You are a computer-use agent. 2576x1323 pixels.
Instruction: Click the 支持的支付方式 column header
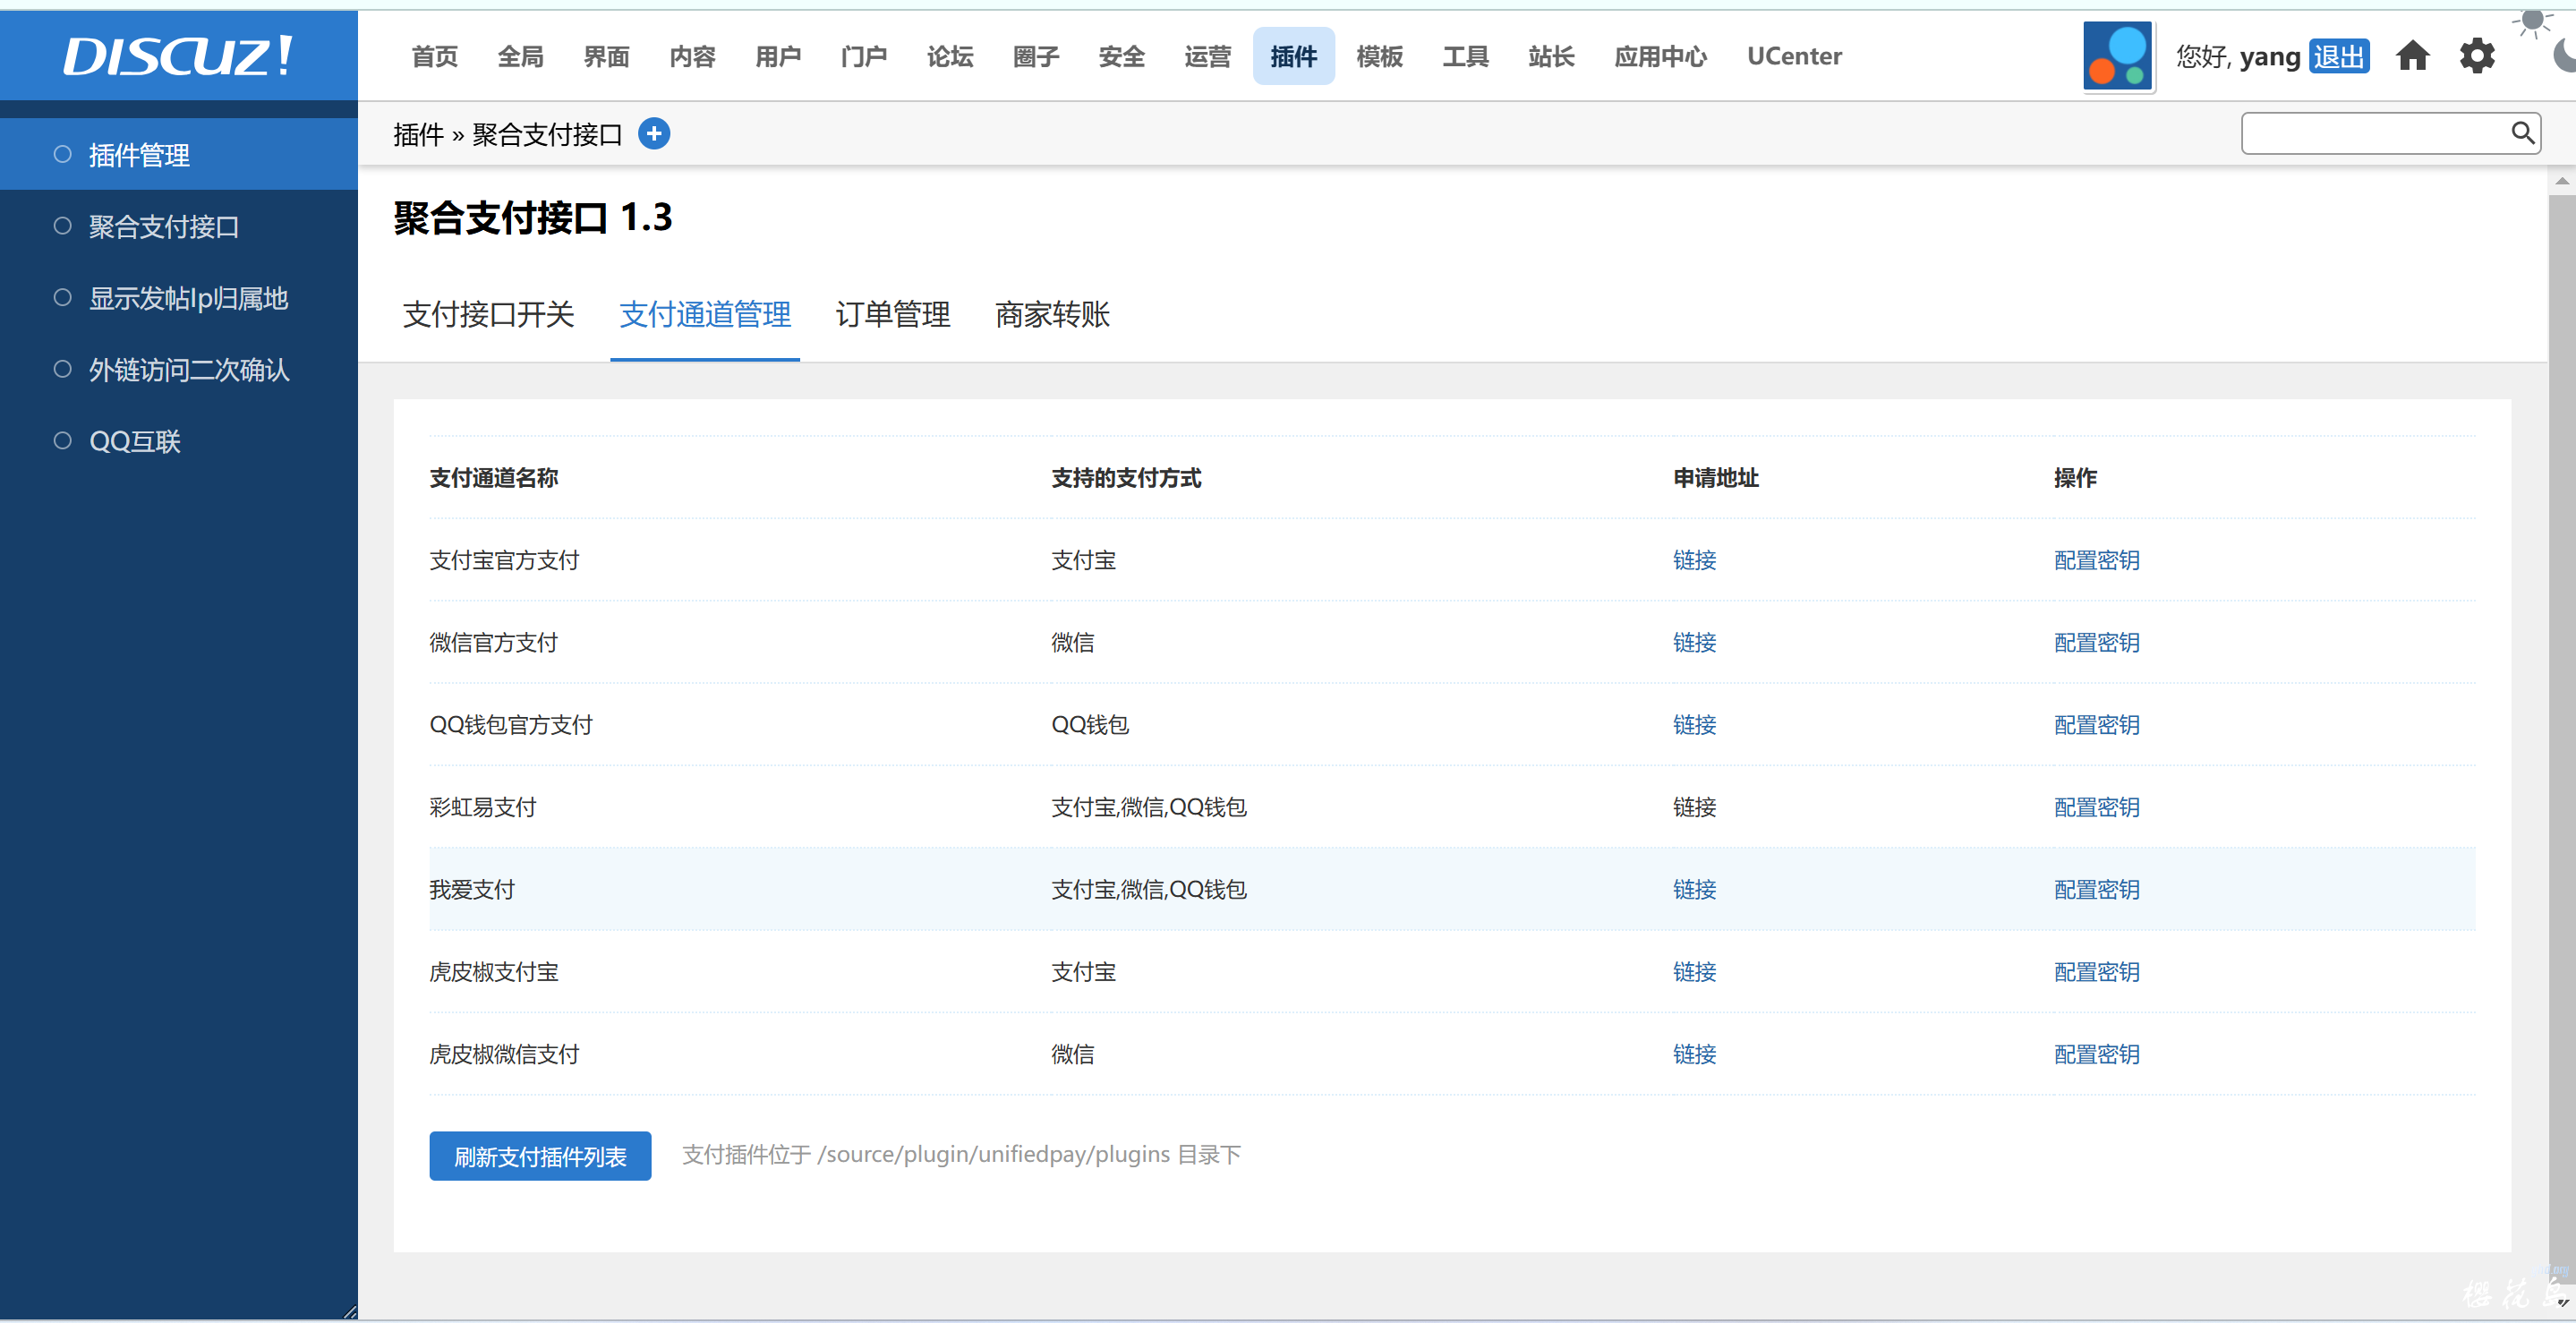(1126, 478)
